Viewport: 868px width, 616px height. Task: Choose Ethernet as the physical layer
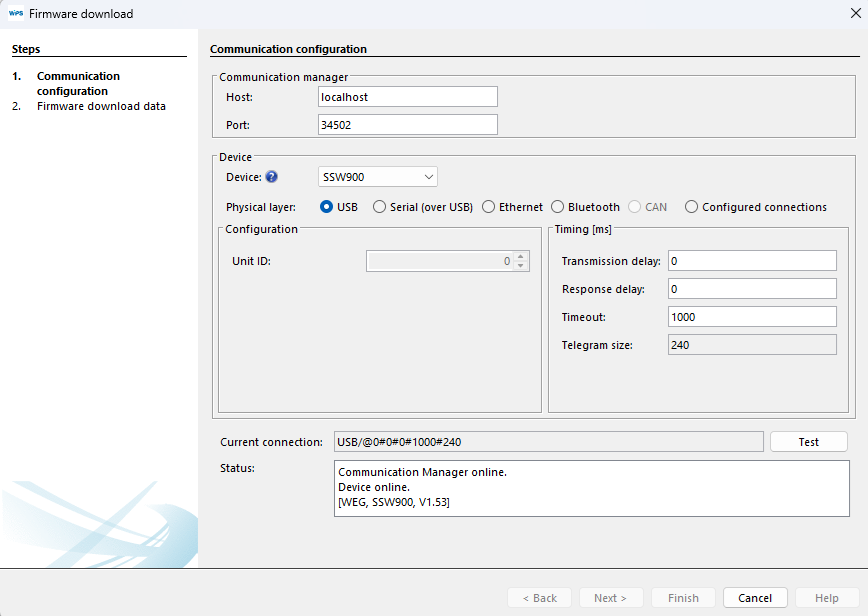point(488,207)
